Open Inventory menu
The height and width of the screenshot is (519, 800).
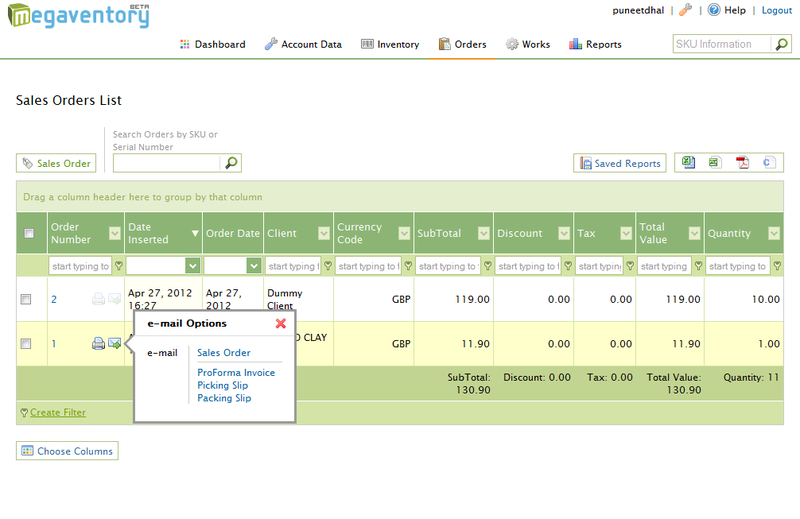pos(390,44)
